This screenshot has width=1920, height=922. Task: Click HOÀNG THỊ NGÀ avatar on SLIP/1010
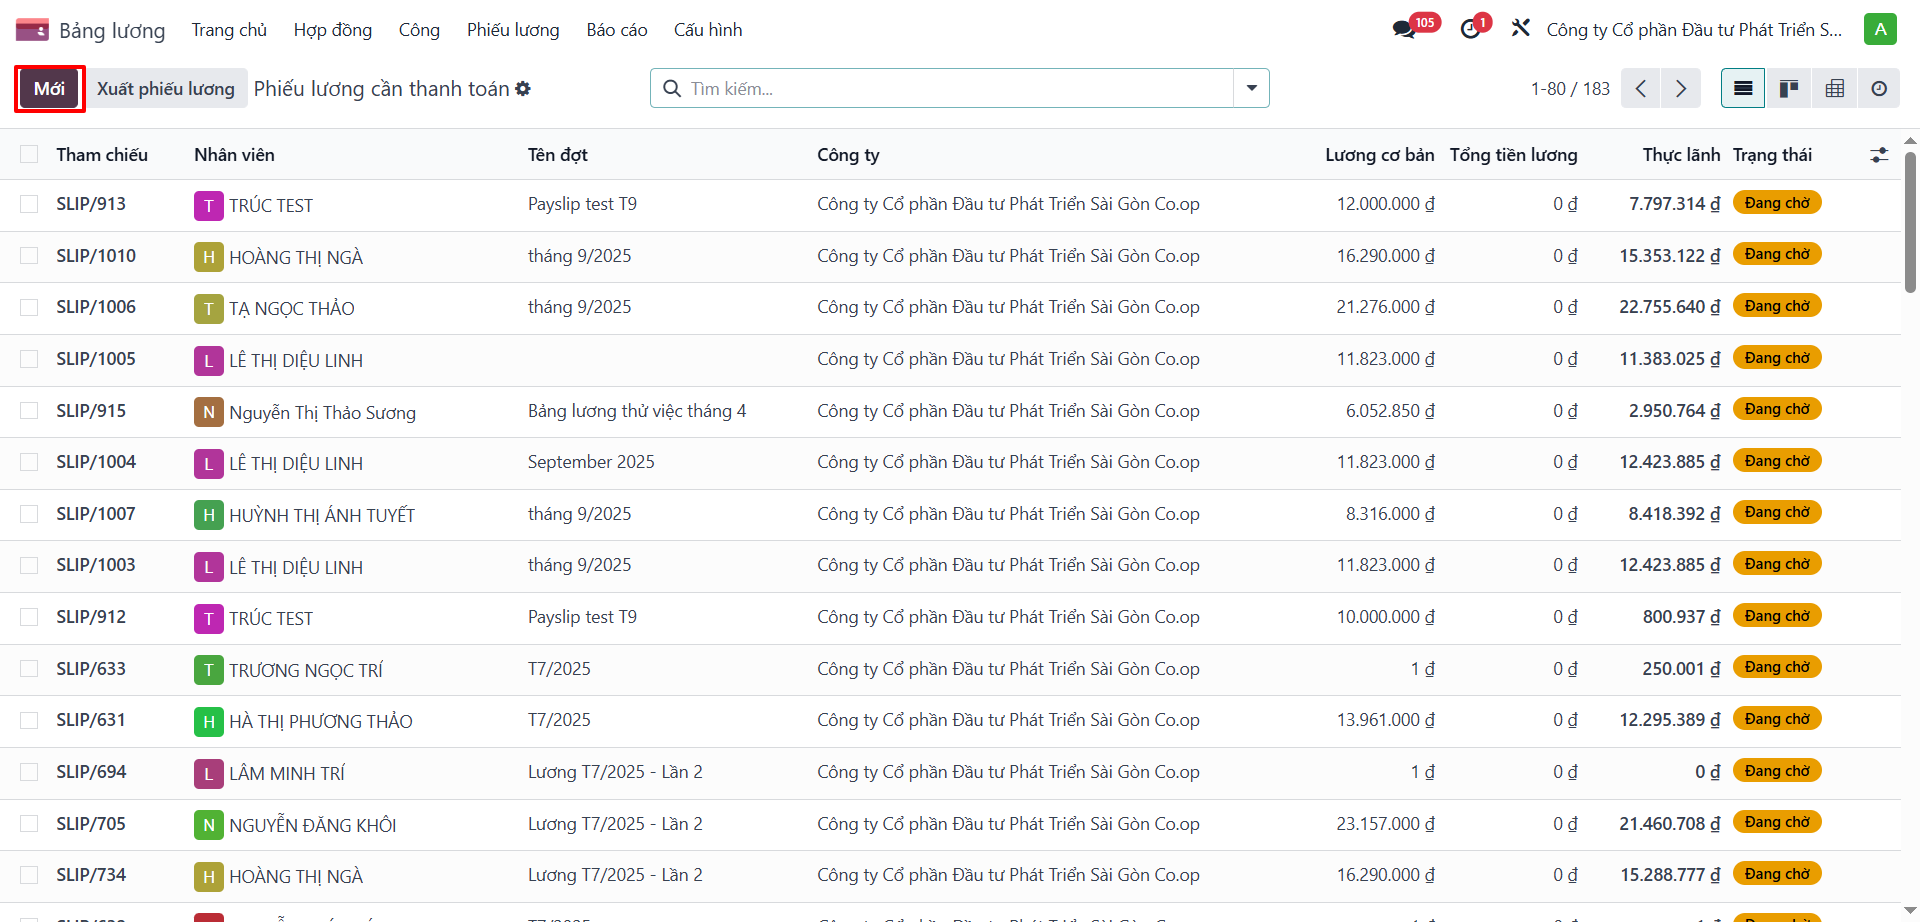coord(208,257)
